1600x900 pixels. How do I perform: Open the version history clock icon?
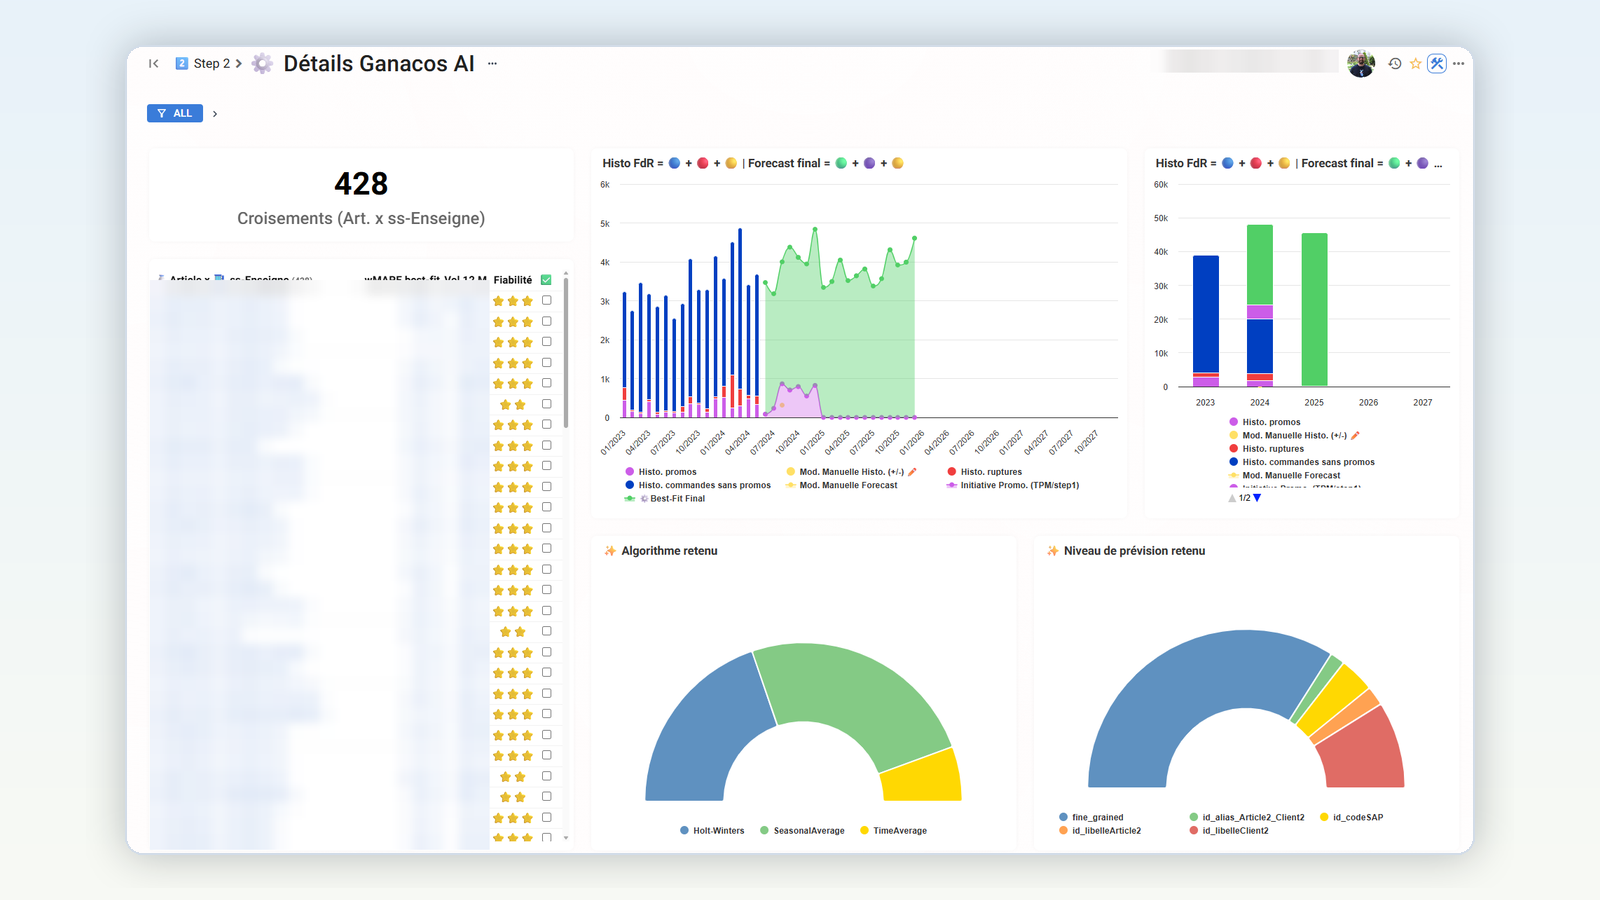[x=1395, y=63]
